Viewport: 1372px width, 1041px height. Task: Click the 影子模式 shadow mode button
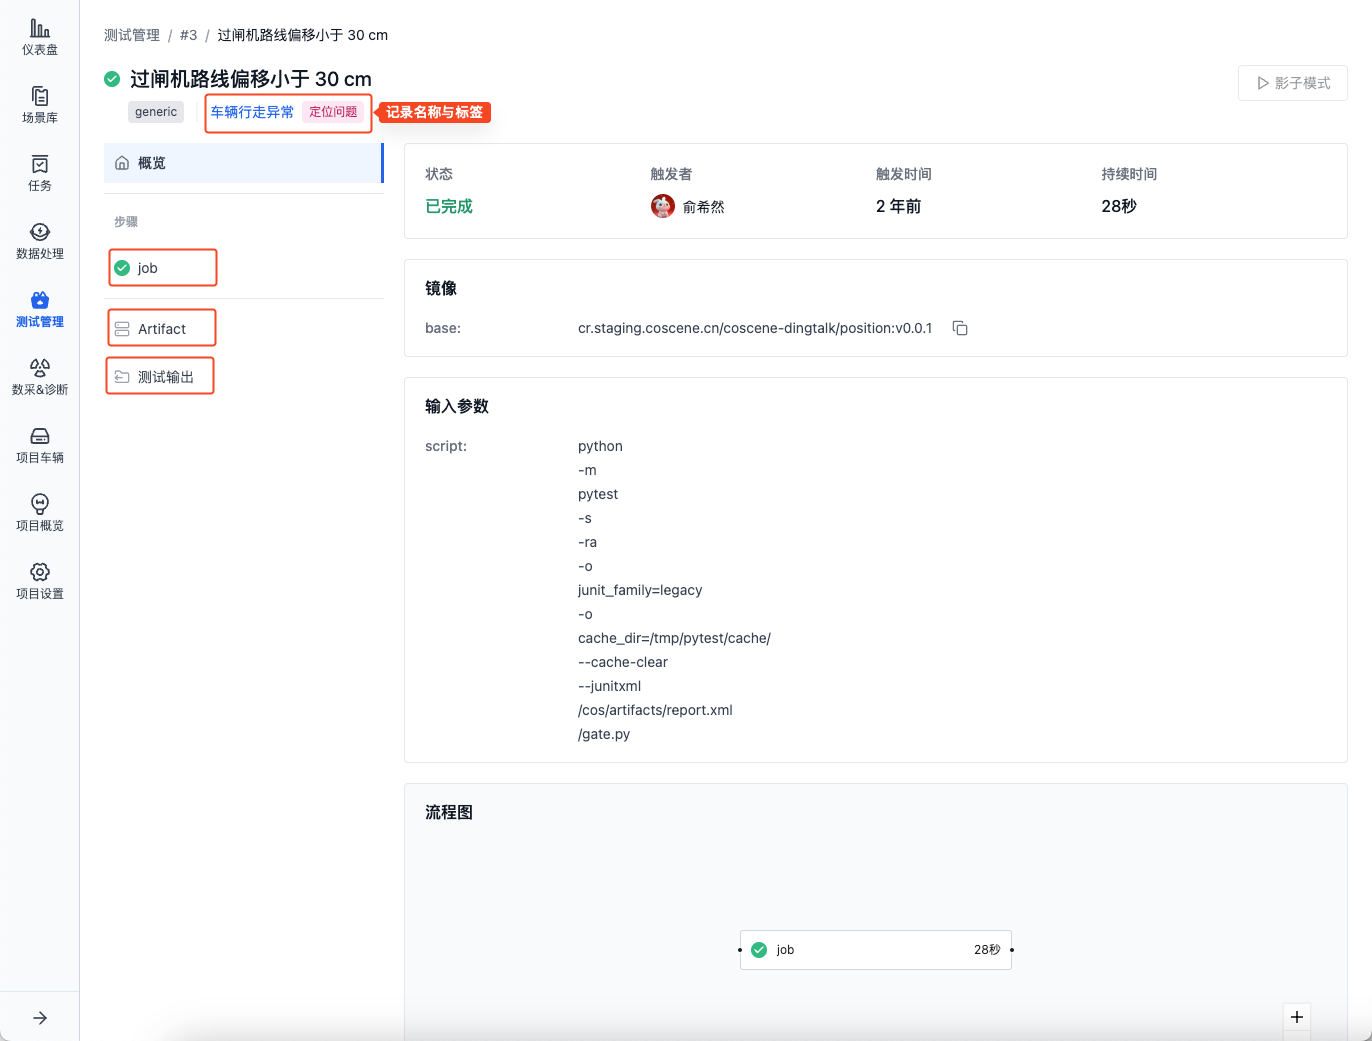click(1292, 83)
